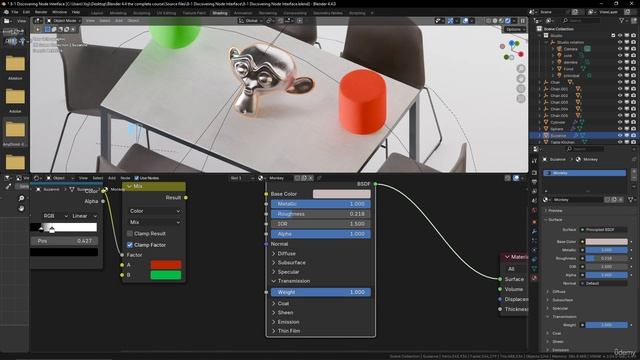Open the Help menu
Screen dimensions: 640x360
coord(76,12)
